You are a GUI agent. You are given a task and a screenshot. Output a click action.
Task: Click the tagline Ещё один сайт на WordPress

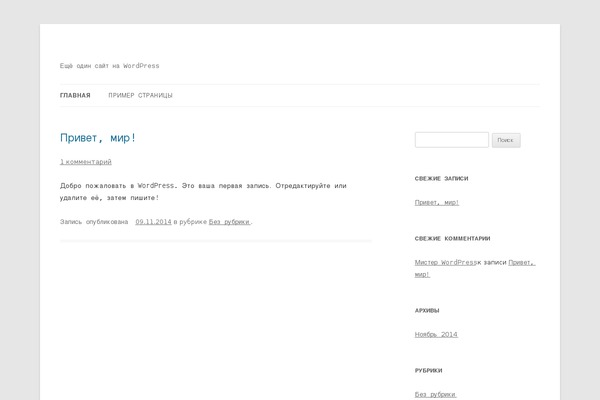pos(109,66)
